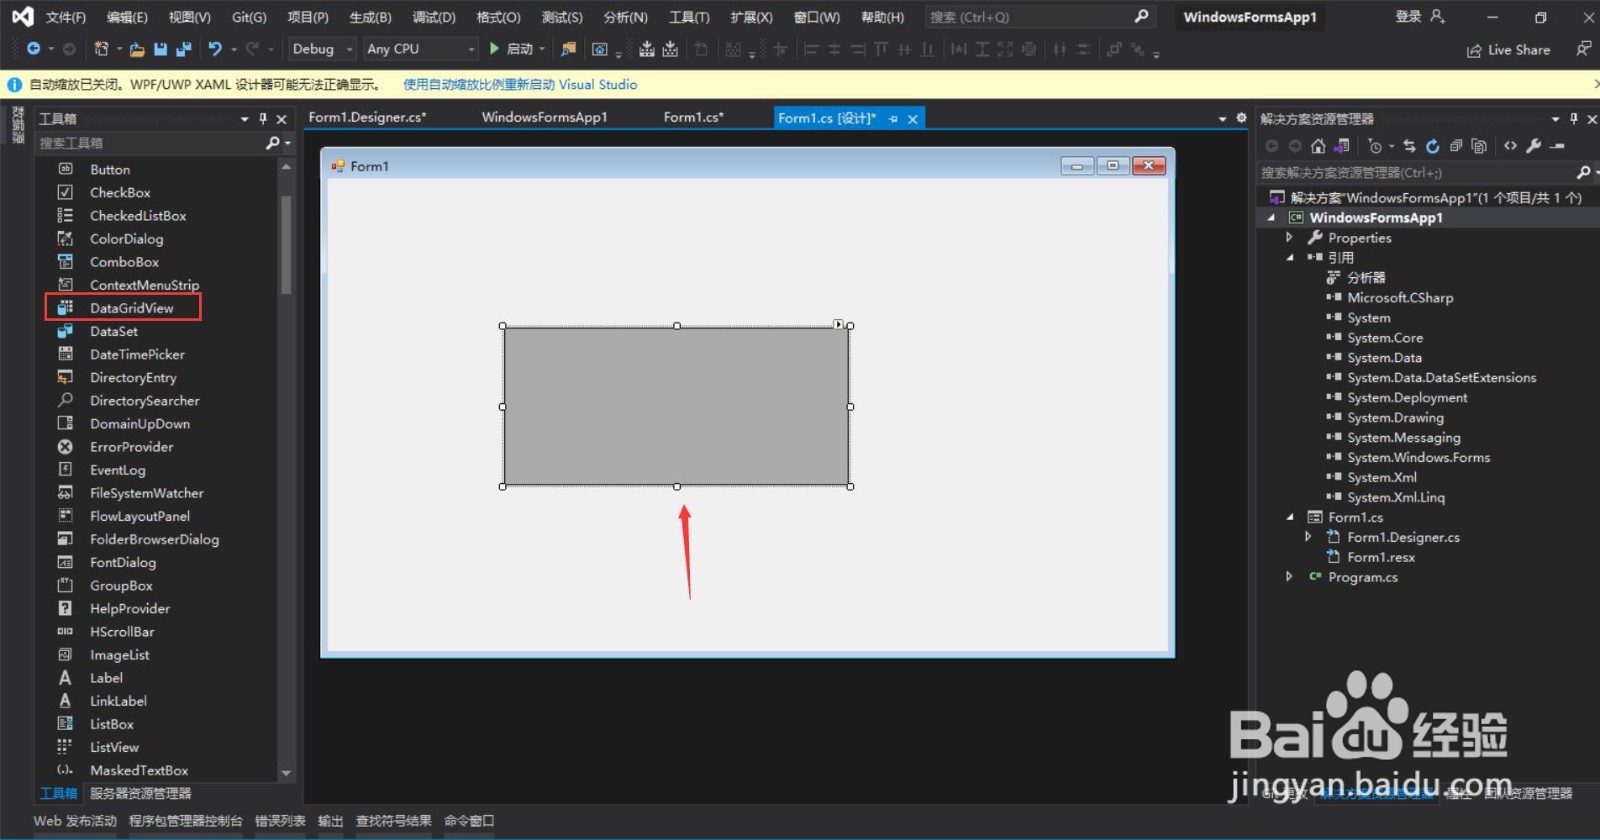
Task: Click the restart Visual Studio scaling link
Action: click(520, 85)
